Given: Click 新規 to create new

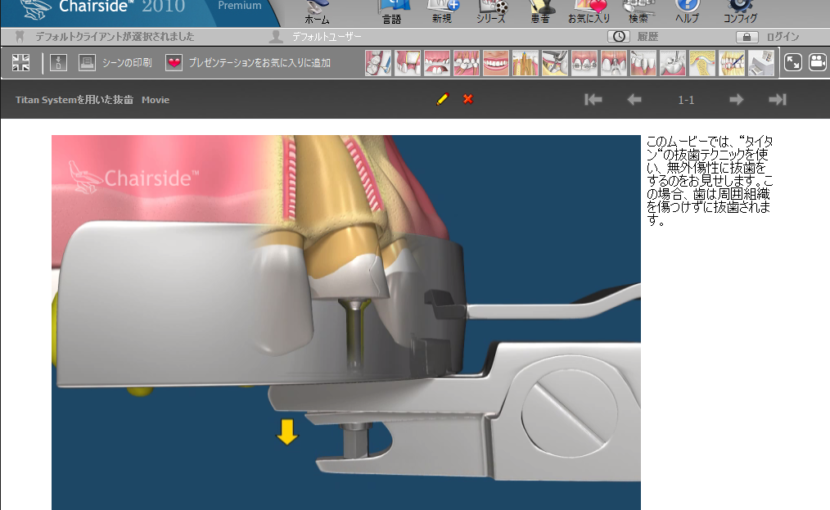Looking at the screenshot, I should (x=442, y=12).
